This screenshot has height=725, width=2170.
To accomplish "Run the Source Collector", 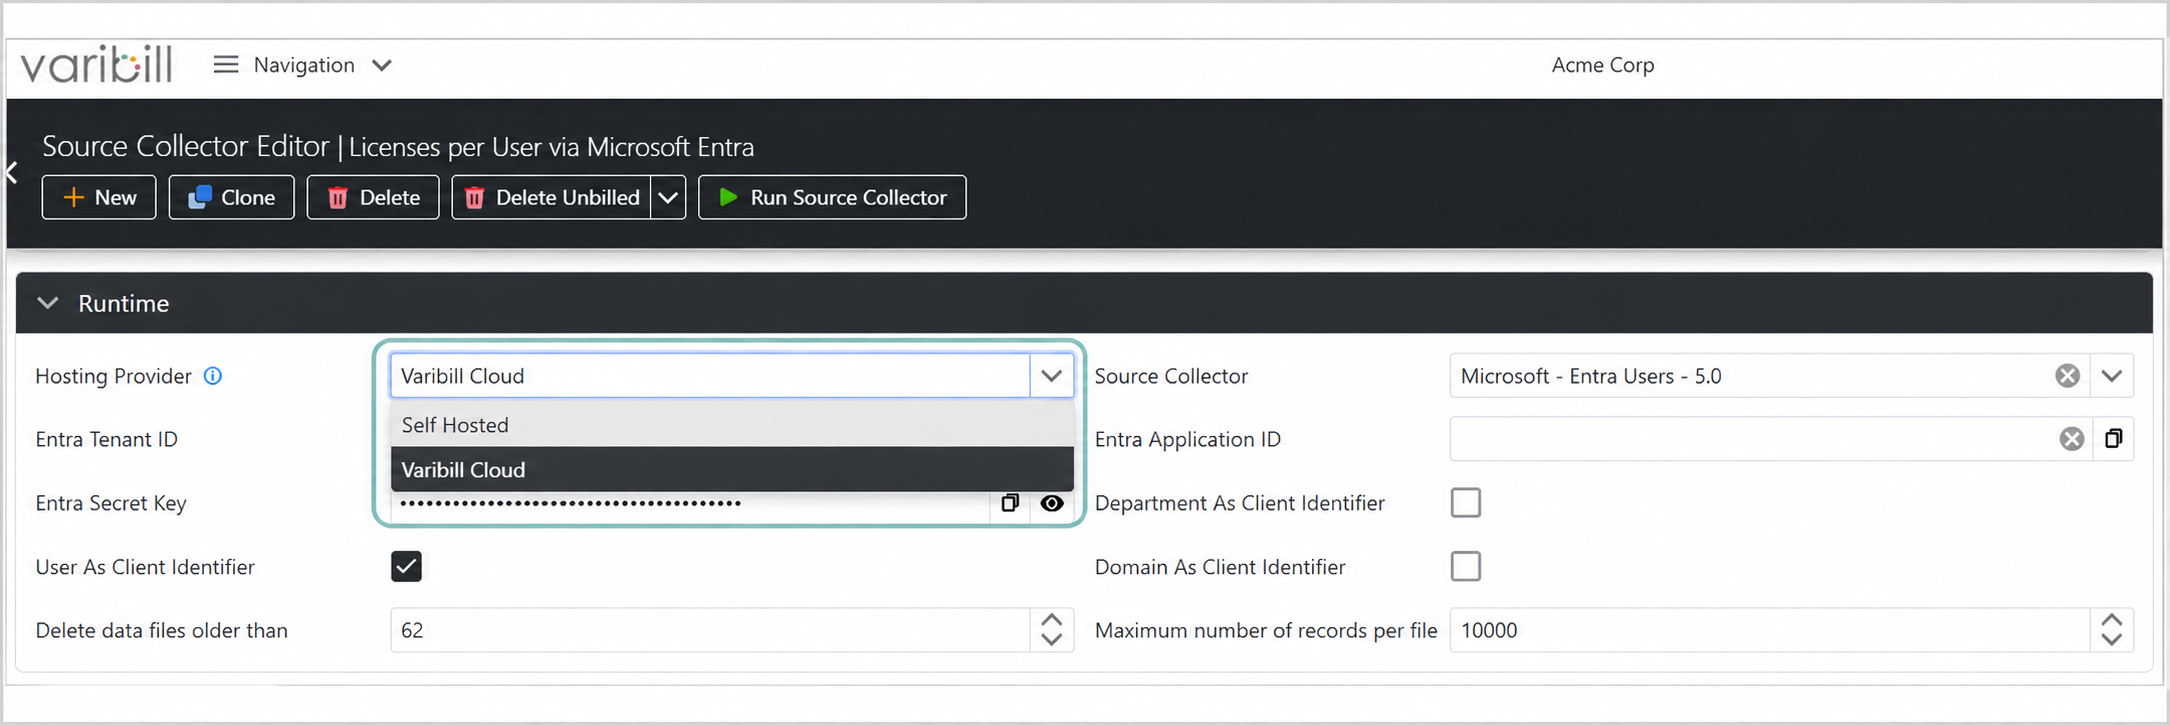I will 832,197.
